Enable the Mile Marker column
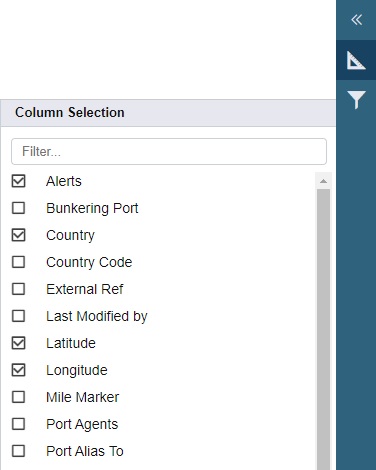376x470 pixels. click(18, 397)
